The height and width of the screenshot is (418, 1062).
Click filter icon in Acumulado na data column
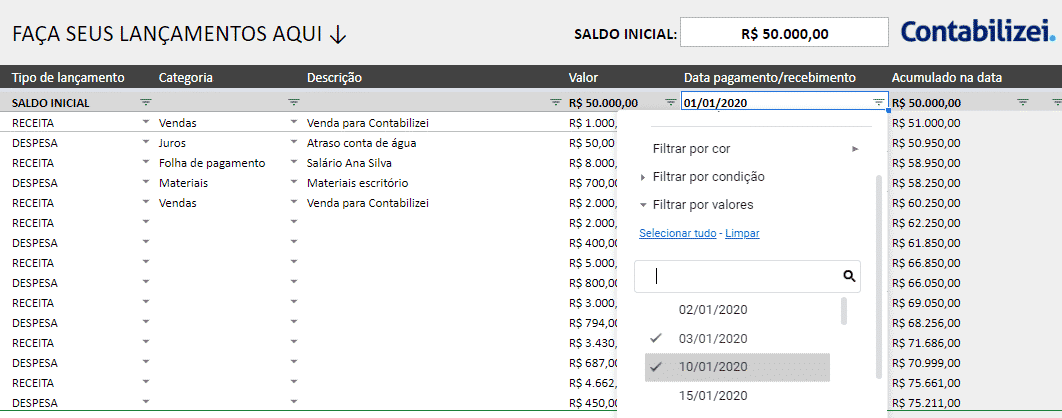pyautogui.click(x=1022, y=102)
